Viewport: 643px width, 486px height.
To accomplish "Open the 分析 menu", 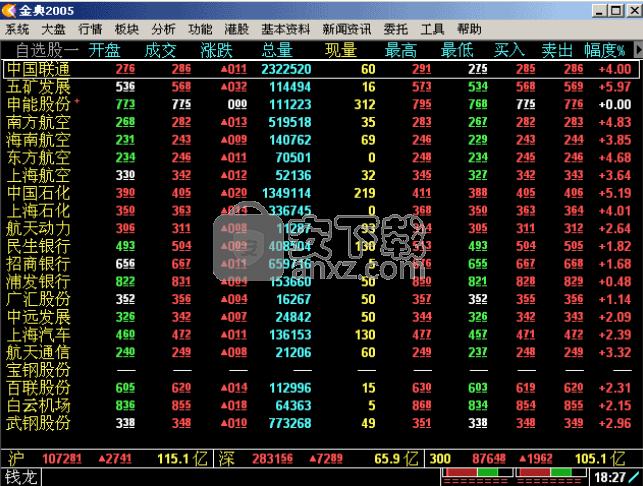I will coord(163,29).
